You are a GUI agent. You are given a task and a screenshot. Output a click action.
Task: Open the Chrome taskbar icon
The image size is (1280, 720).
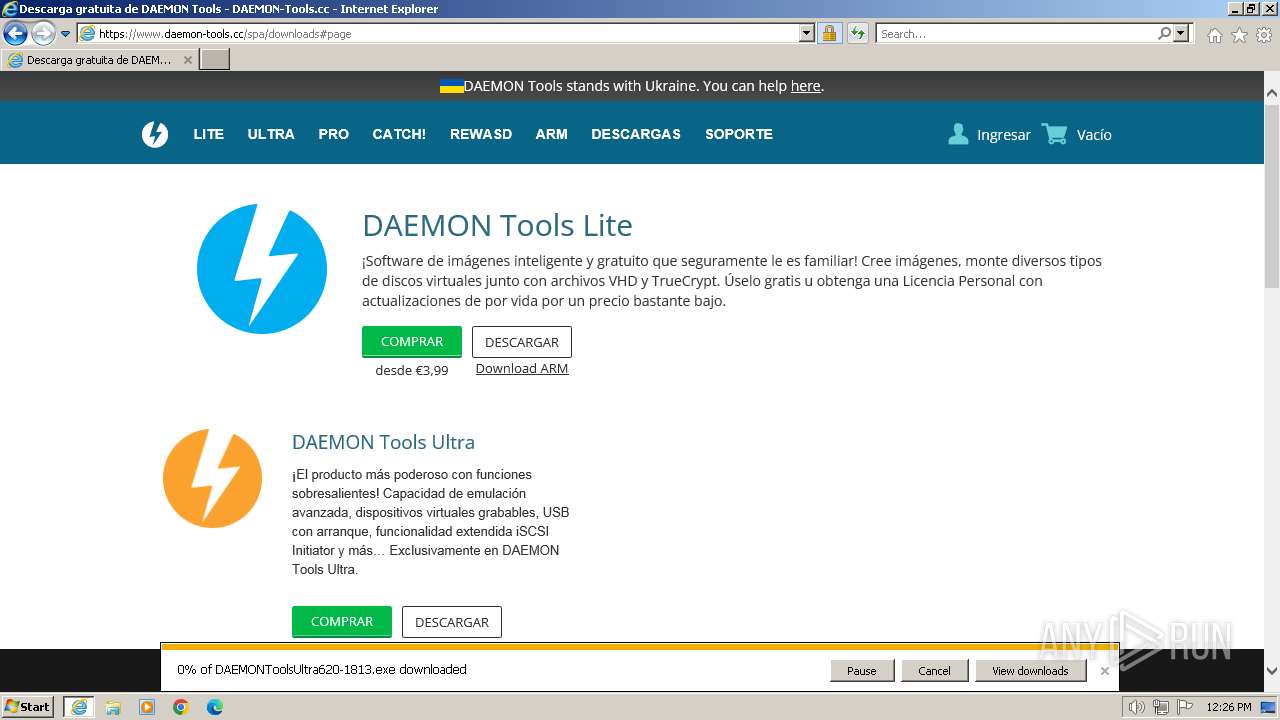click(181, 707)
